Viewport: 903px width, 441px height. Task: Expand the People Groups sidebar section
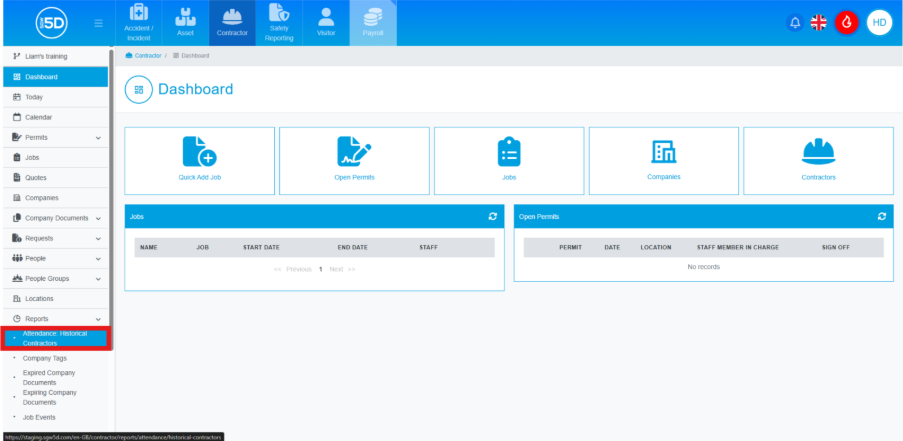point(98,279)
